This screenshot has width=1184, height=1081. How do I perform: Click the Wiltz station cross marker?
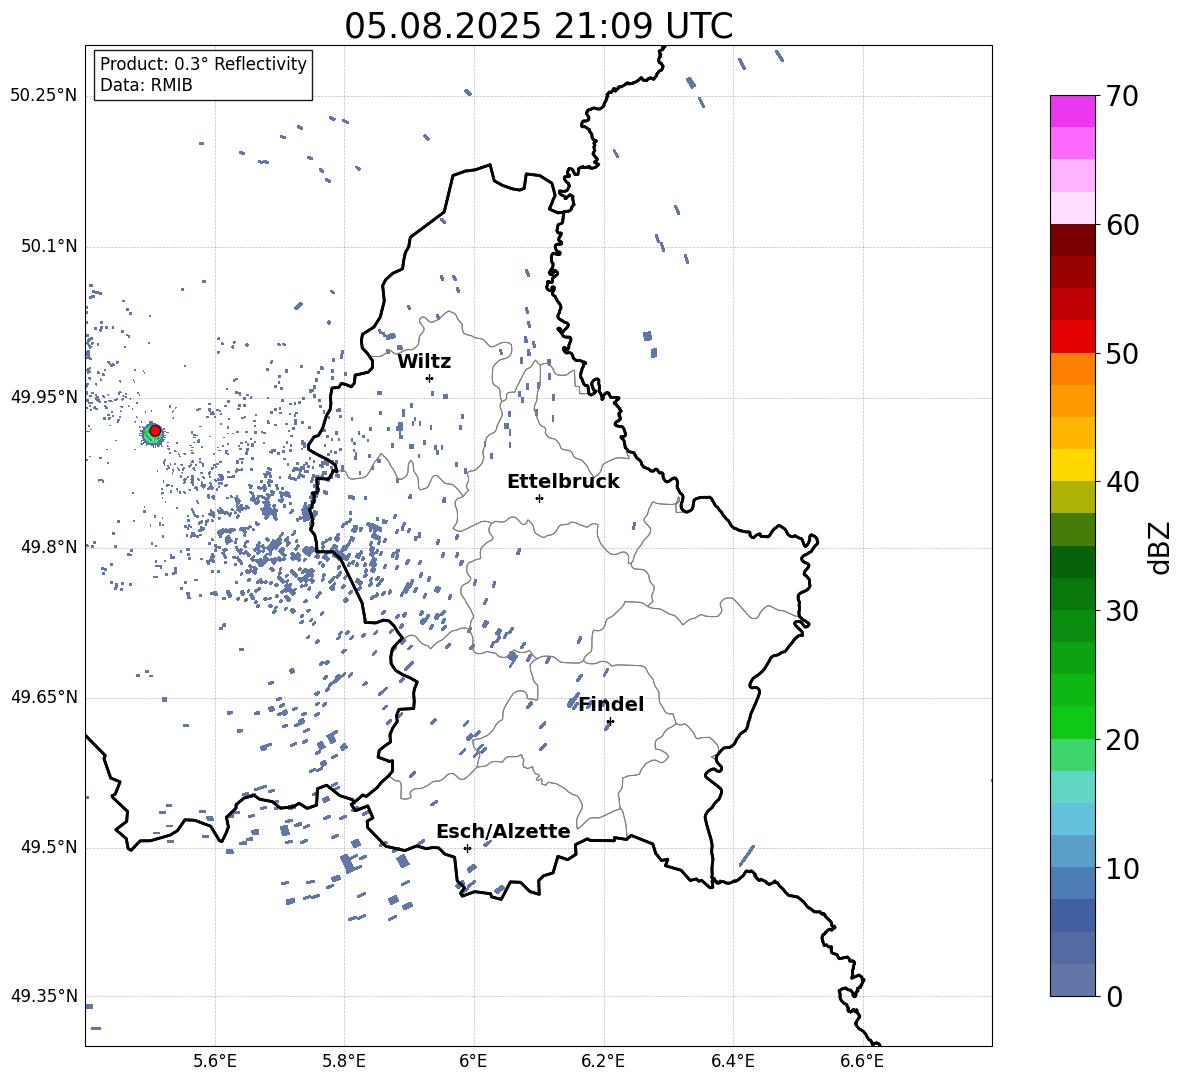429,378
